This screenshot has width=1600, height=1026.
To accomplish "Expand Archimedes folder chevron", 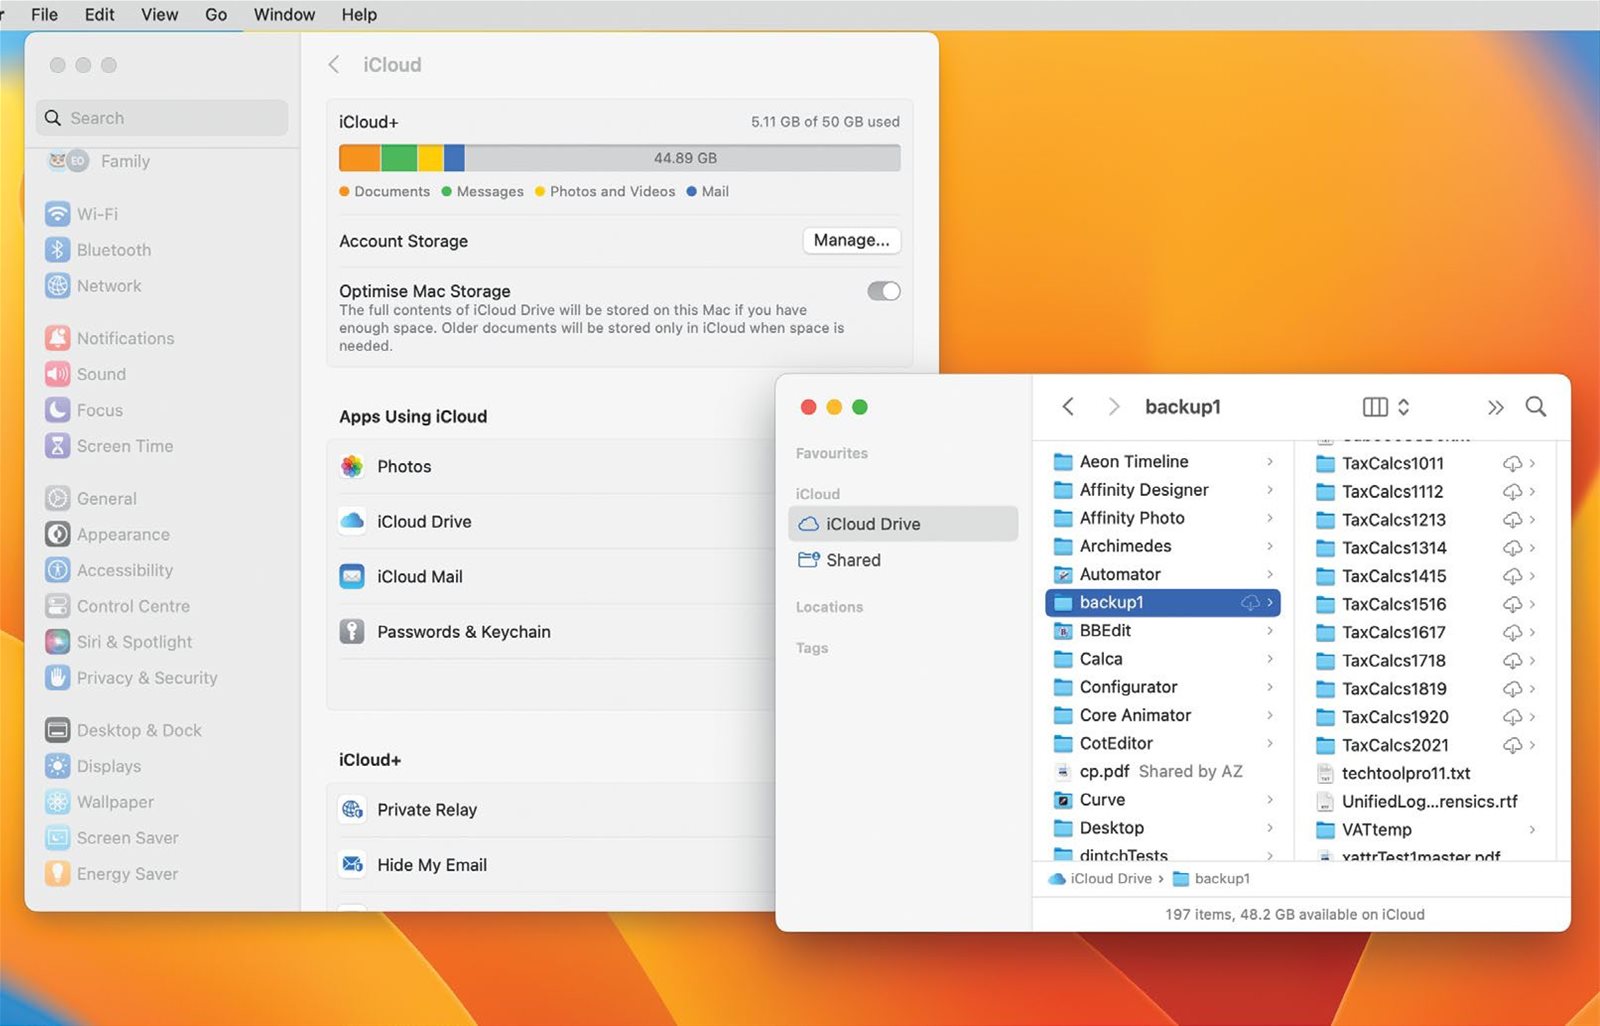I will (1270, 546).
